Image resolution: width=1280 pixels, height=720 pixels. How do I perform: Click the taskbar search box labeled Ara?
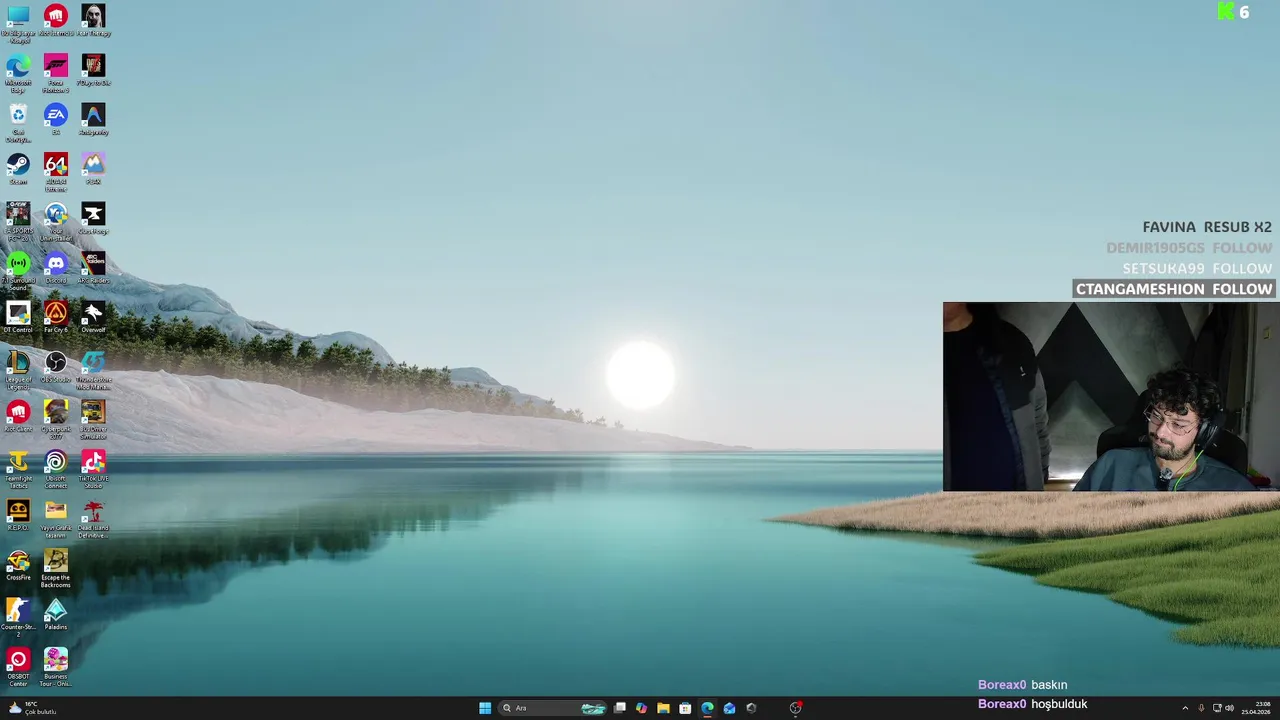(553, 708)
